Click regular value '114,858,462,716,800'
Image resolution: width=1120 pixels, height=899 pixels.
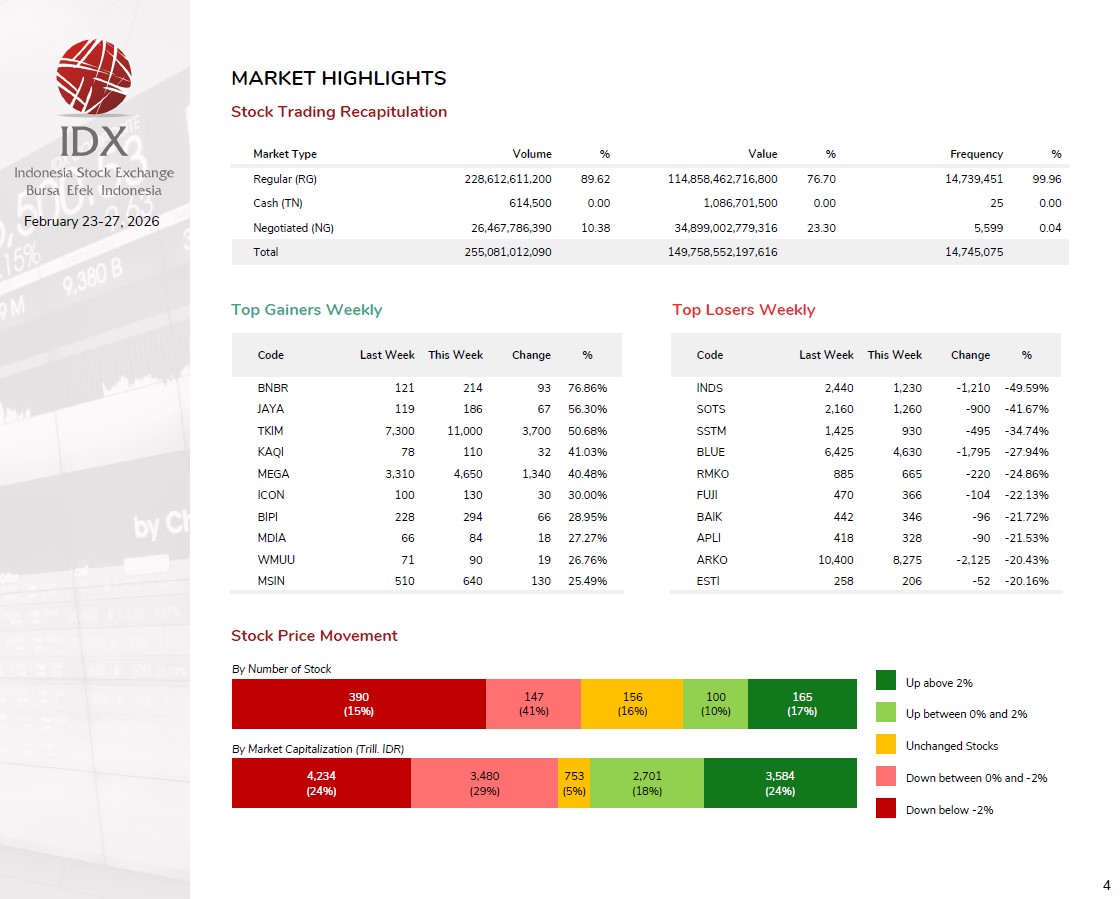click(723, 179)
